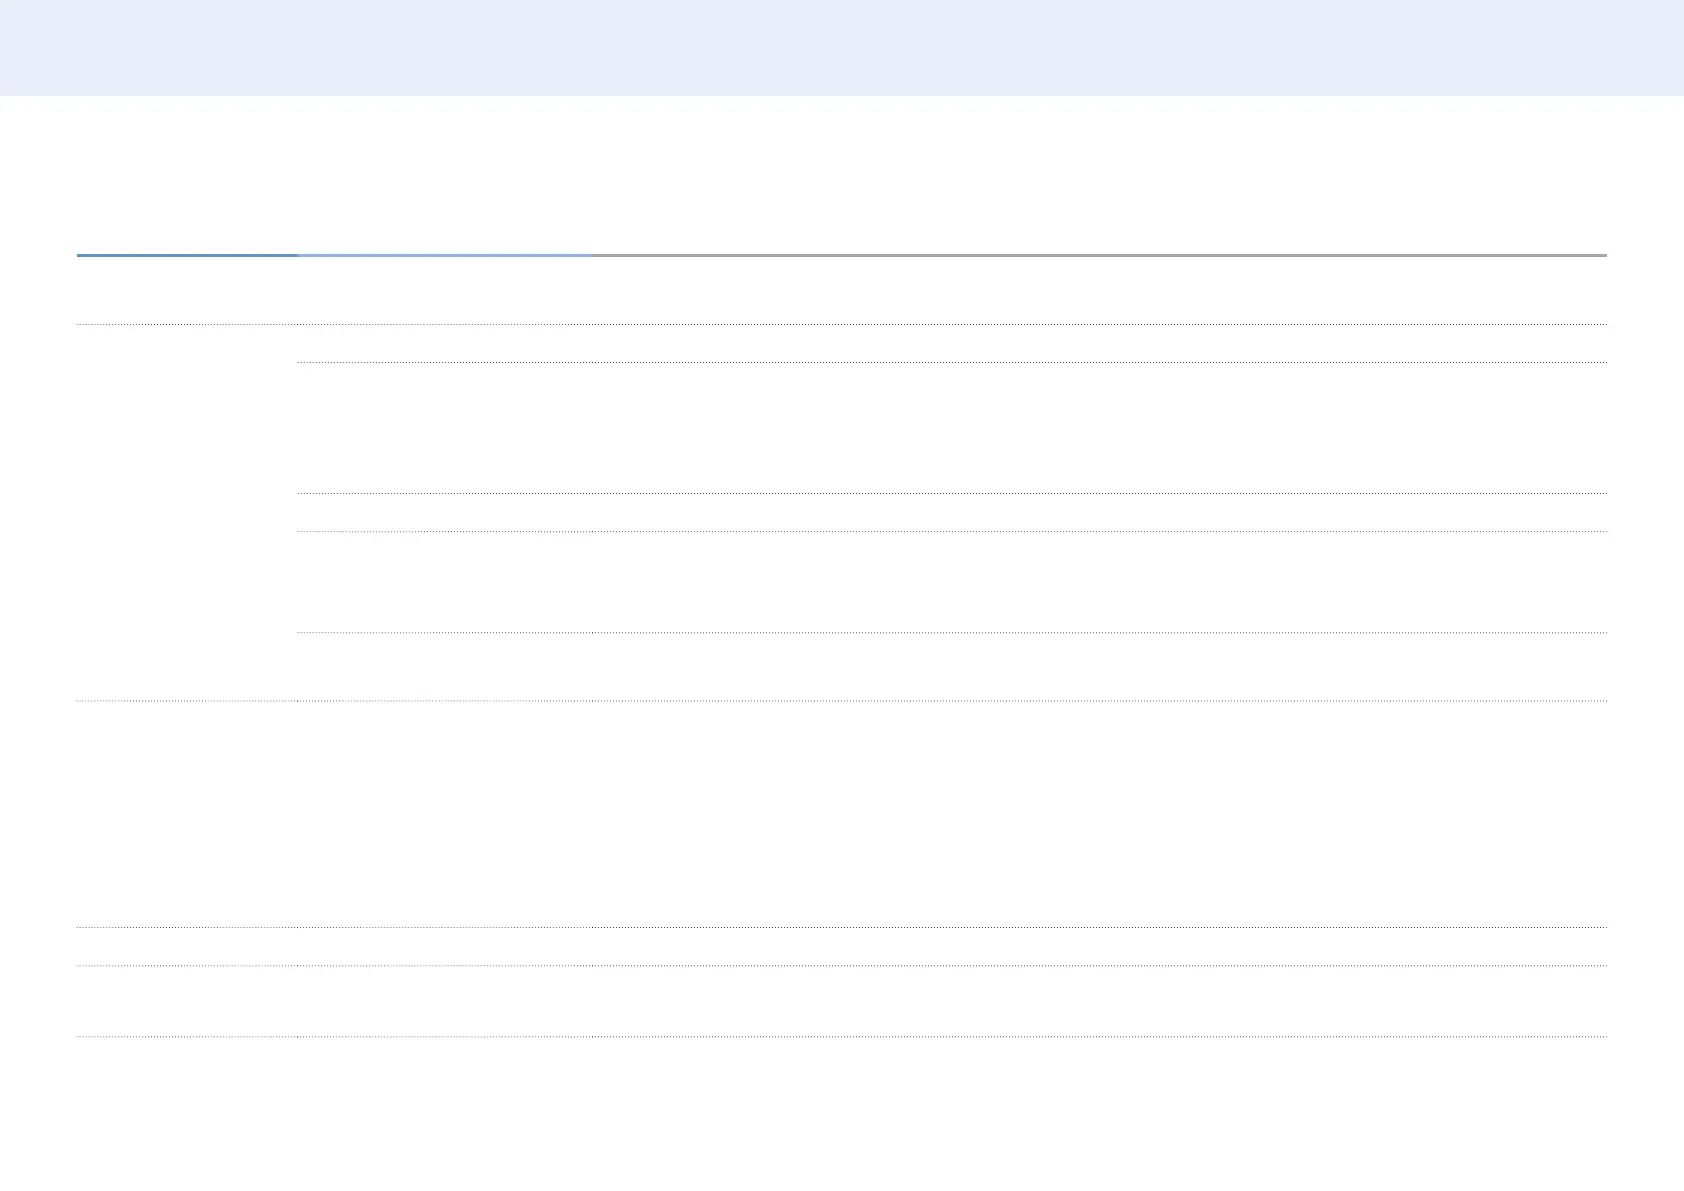Click blank white area beneath the table

[842, 1110]
